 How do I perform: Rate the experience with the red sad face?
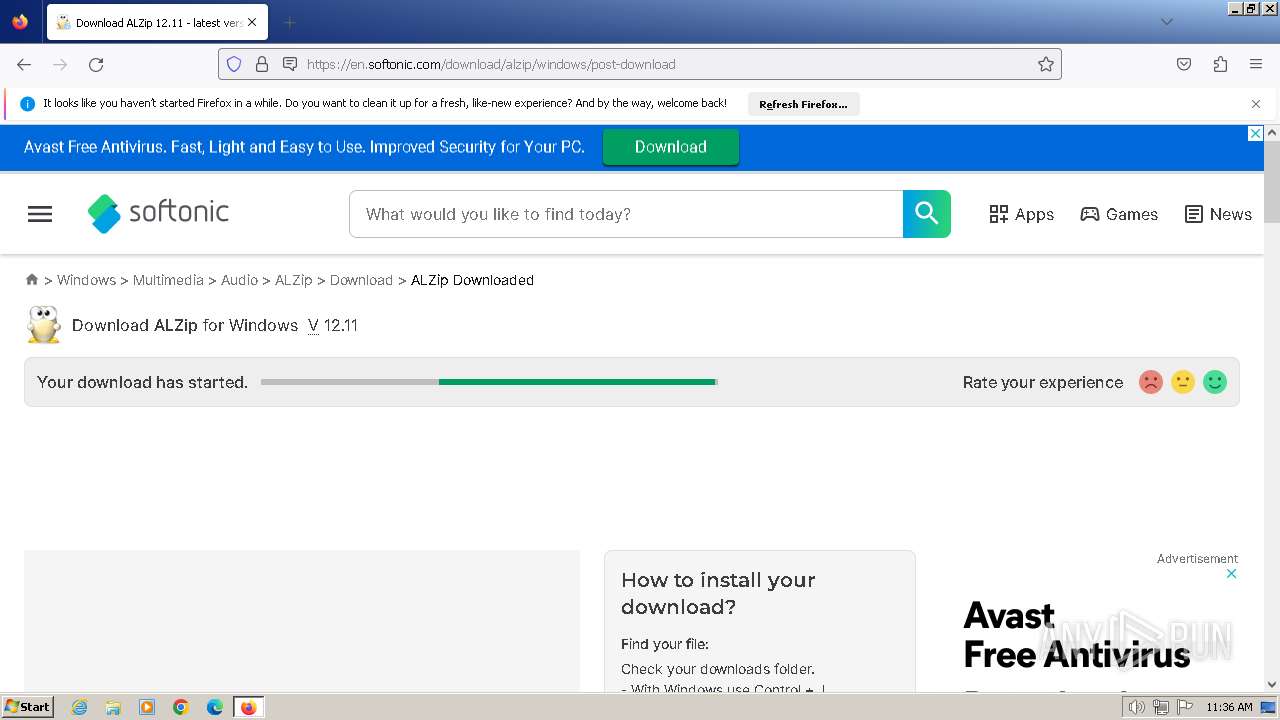click(1151, 382)
